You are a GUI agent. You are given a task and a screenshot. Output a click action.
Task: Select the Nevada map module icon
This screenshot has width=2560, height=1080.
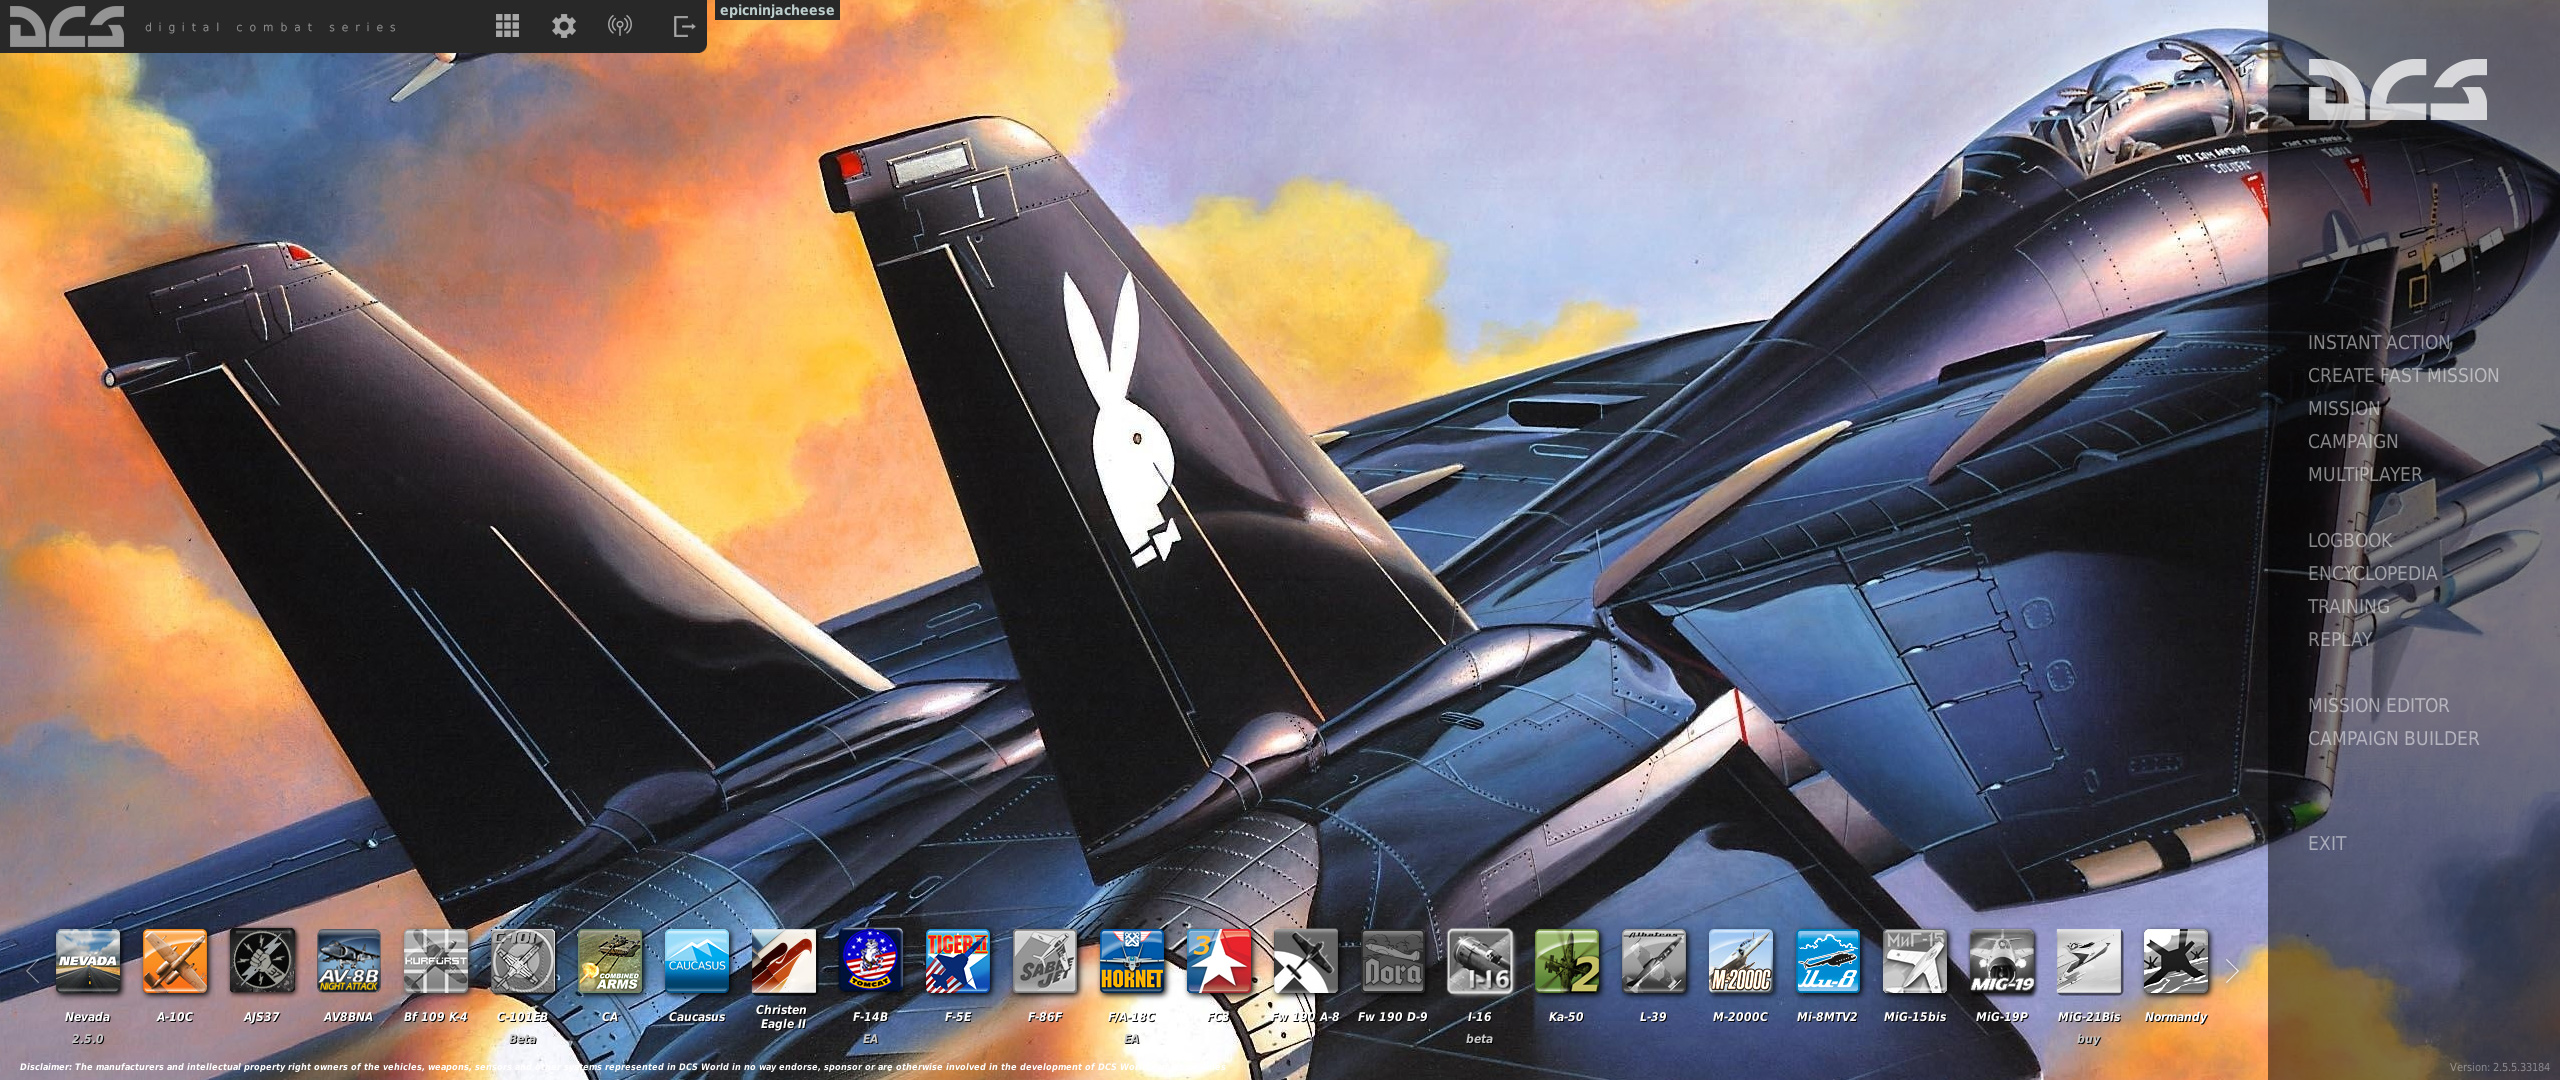88,961
